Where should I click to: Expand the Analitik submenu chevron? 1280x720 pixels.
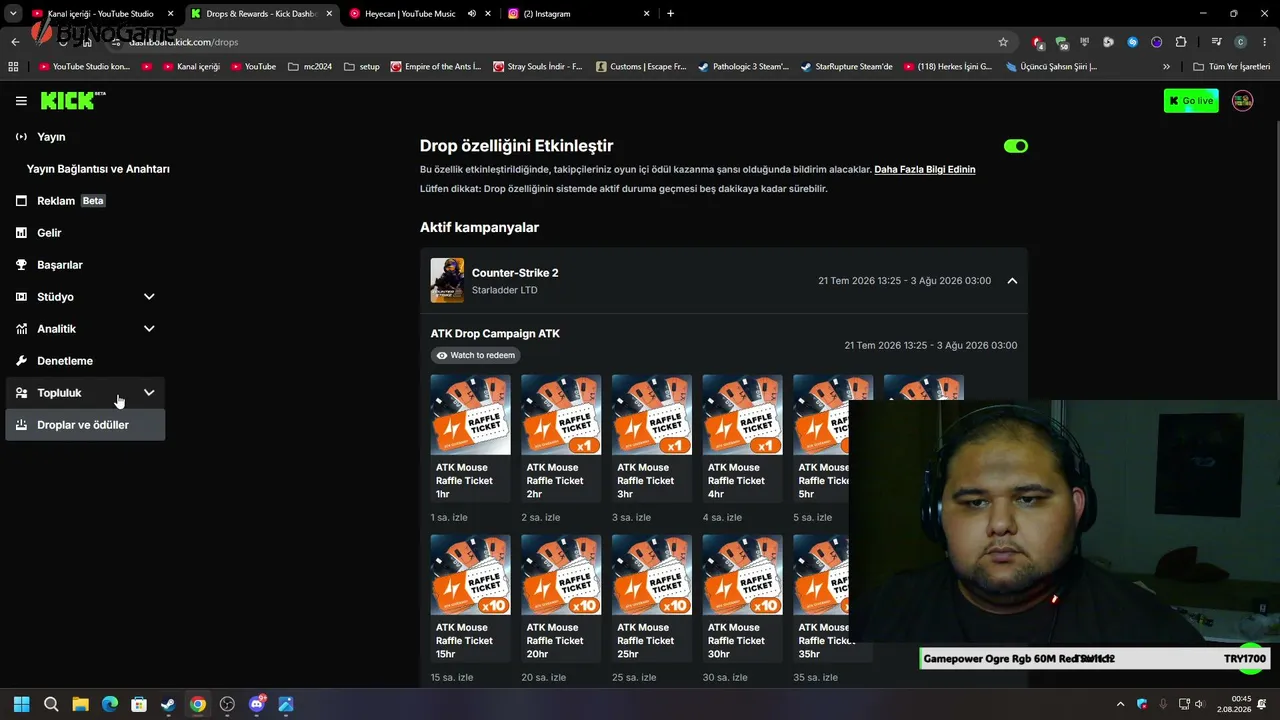click(x=149, y=329)
